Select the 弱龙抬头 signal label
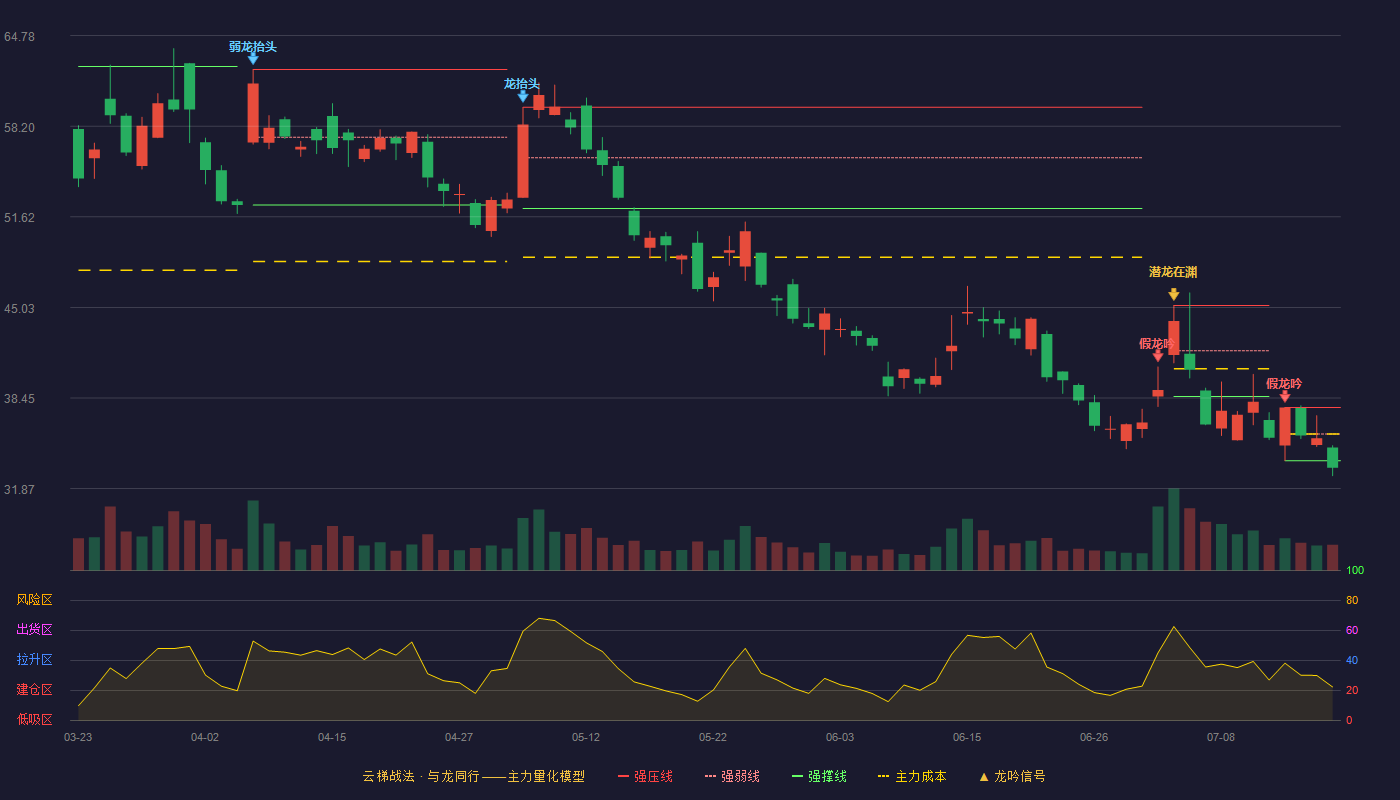 [253, 46]
